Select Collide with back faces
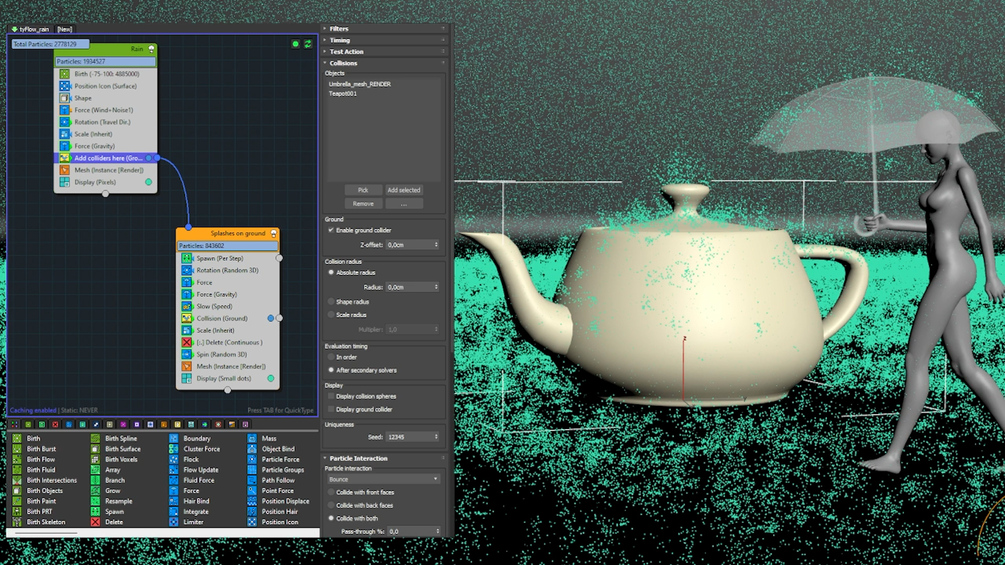This screenshot has height=565, width=1005. coord(331,505)
